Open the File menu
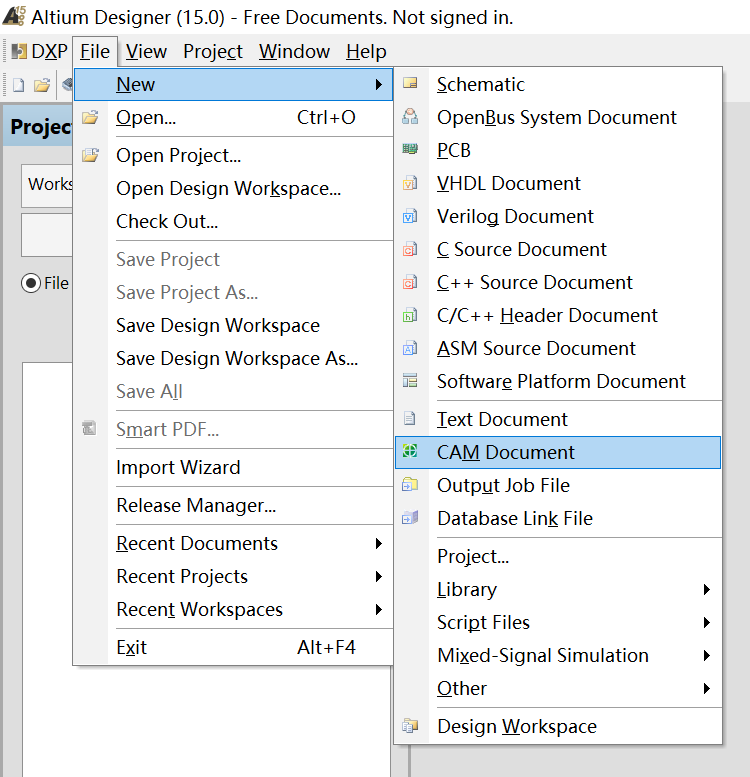The width and height of the screenshot is (750, 777). (95, 52)
